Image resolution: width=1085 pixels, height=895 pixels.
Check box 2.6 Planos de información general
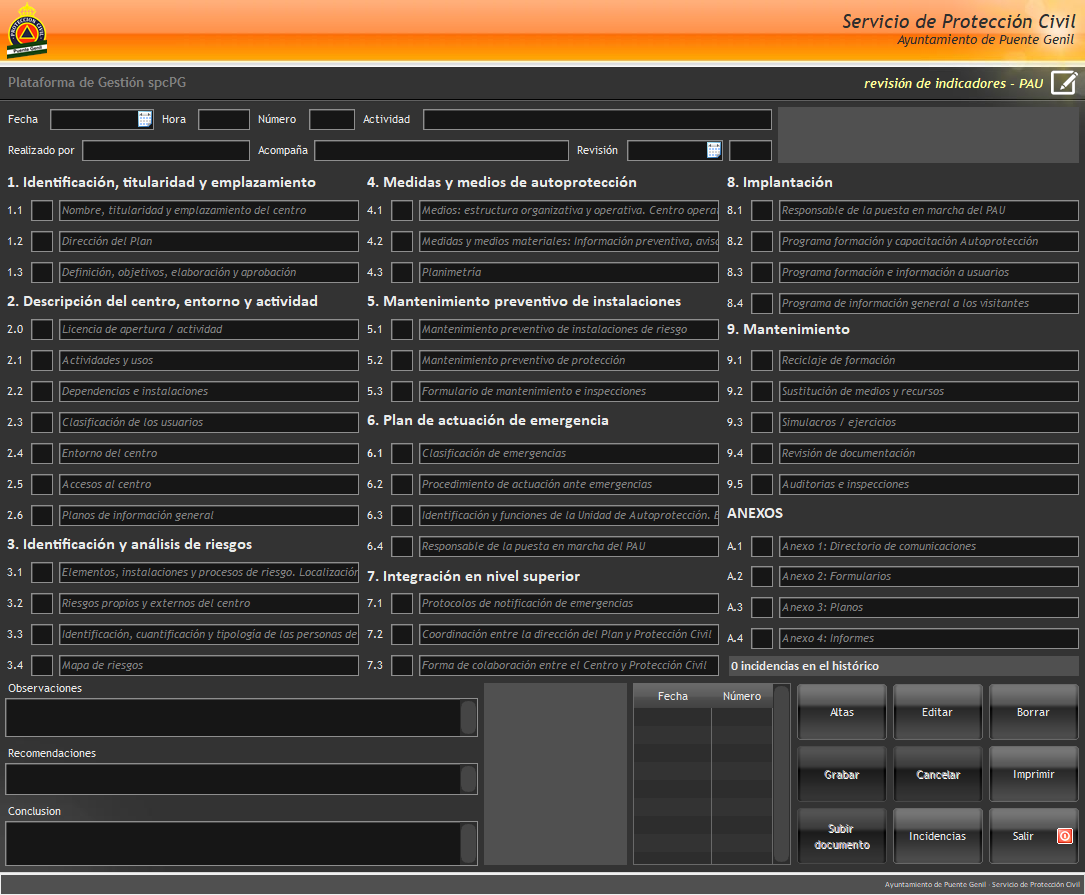pyautogui.click(x=42, y=515)
